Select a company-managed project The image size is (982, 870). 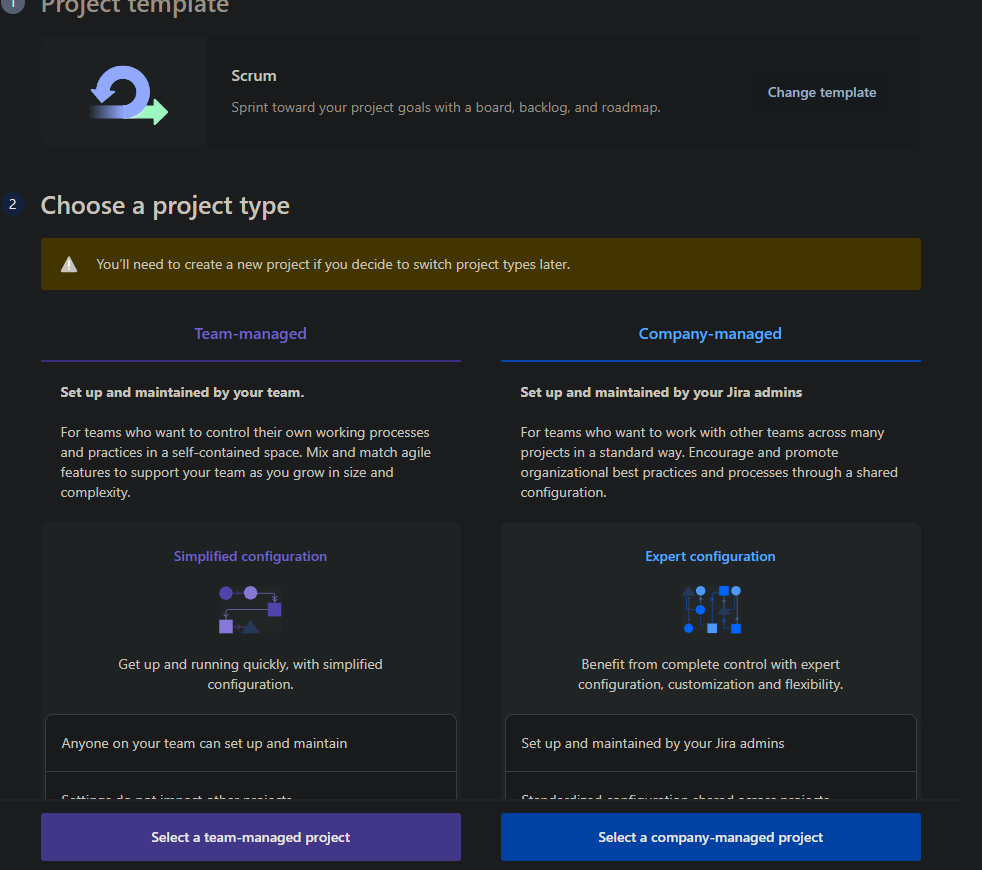tap(710, 837)
